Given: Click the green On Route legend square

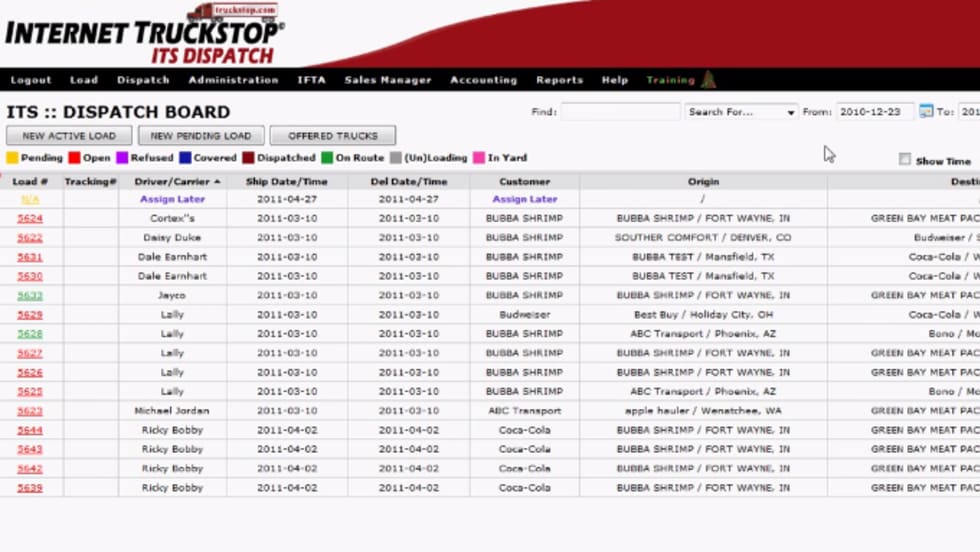Looking at the screenshot, I should click(x=327, y=158).
